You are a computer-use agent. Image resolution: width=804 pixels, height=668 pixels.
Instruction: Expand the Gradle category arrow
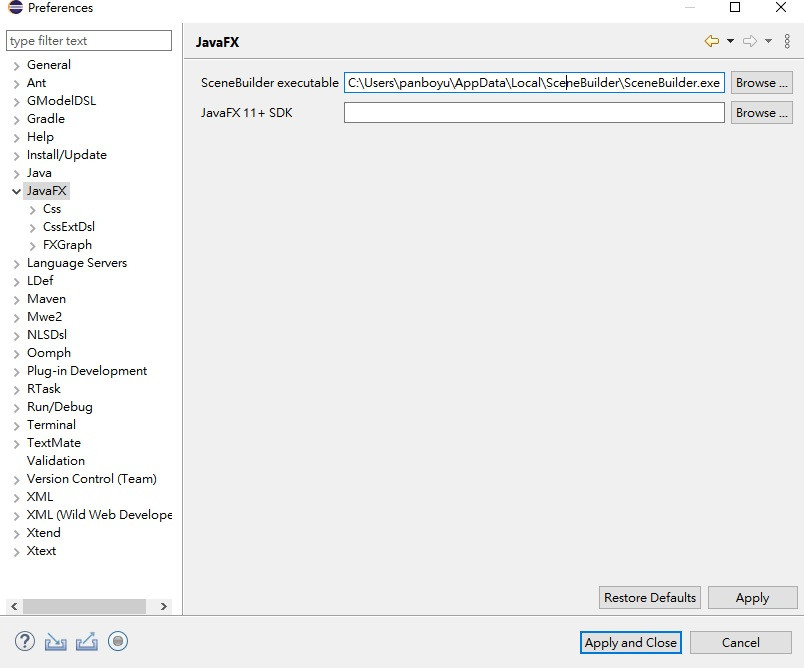pyautogui.click(x=16, y=120)
